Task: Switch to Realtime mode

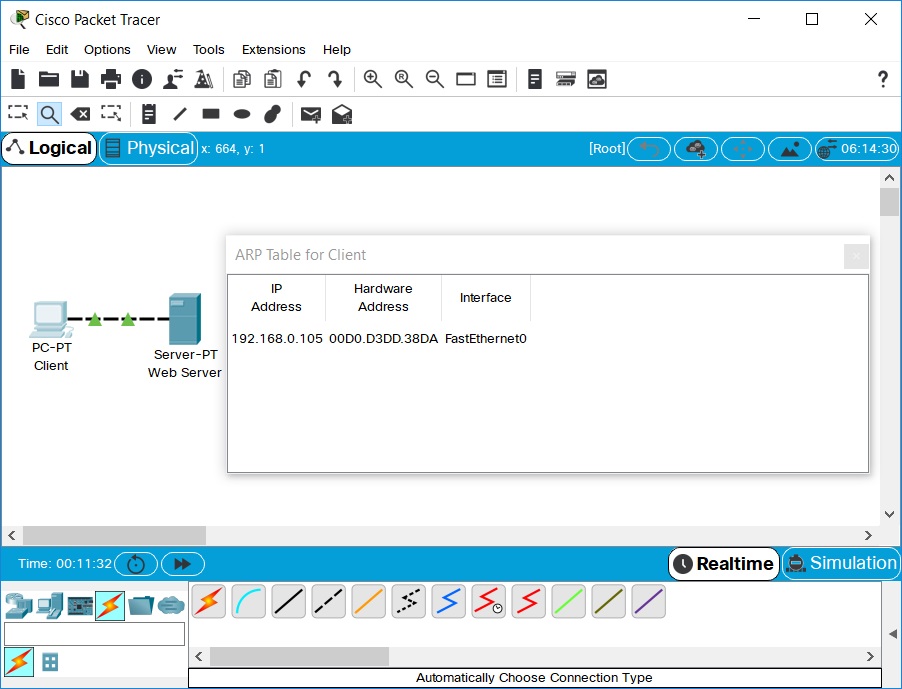Action: tap(724, 563)
